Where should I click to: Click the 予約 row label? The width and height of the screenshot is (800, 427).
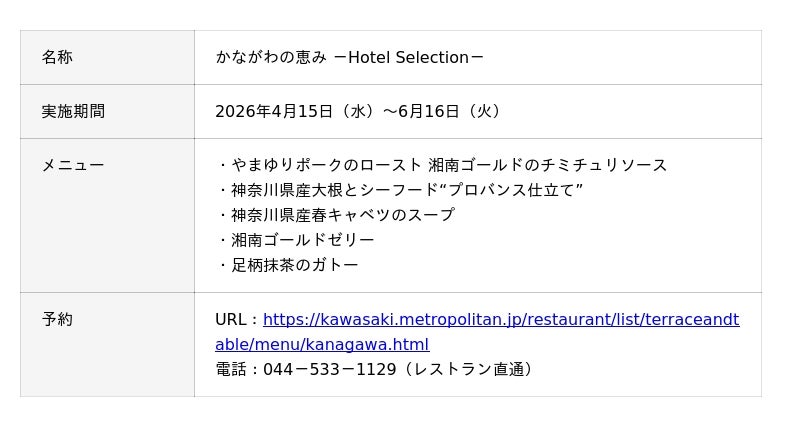pos(57,319)
